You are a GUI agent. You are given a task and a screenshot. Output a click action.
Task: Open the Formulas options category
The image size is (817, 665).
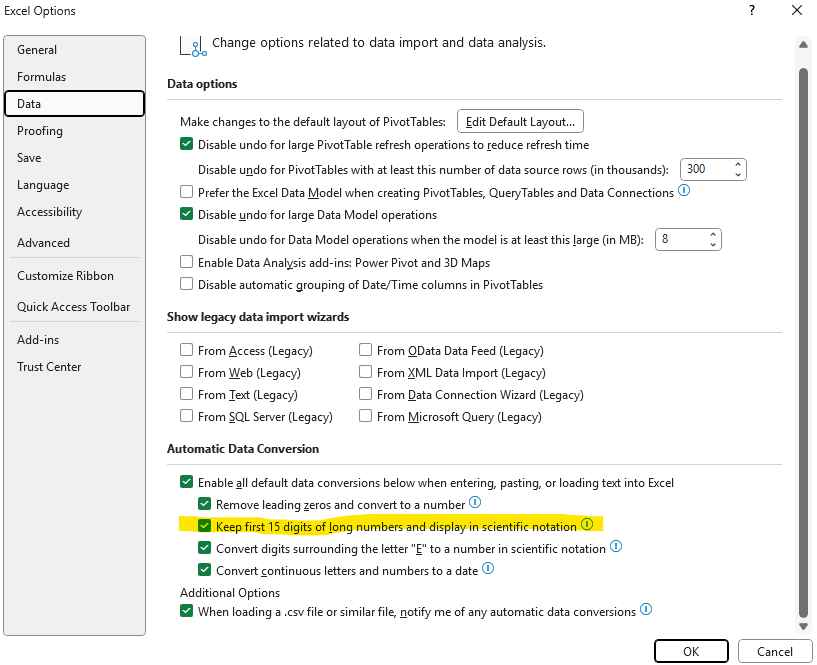(74, 77)
